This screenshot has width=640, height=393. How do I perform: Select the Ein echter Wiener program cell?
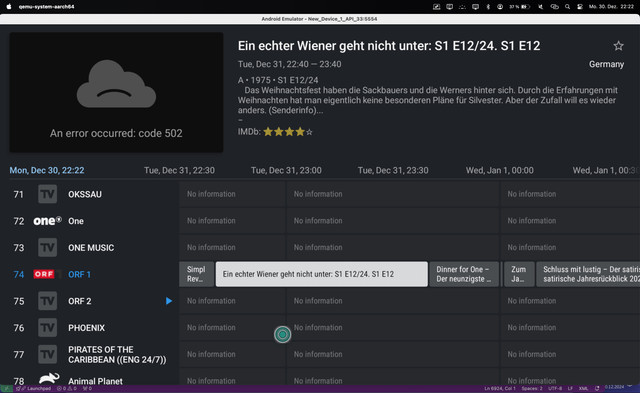(322, 274)
